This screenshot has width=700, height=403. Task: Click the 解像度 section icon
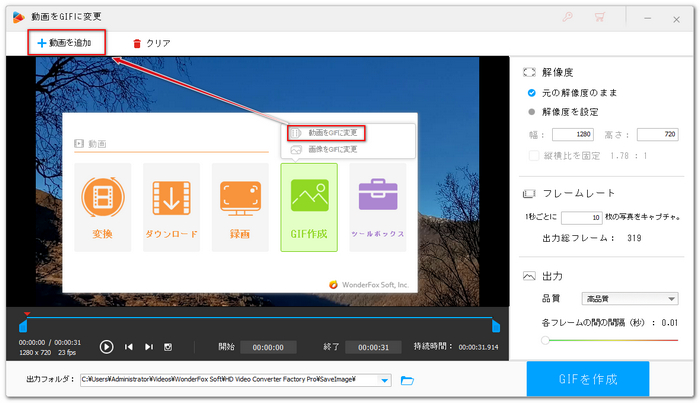point(529,72)
